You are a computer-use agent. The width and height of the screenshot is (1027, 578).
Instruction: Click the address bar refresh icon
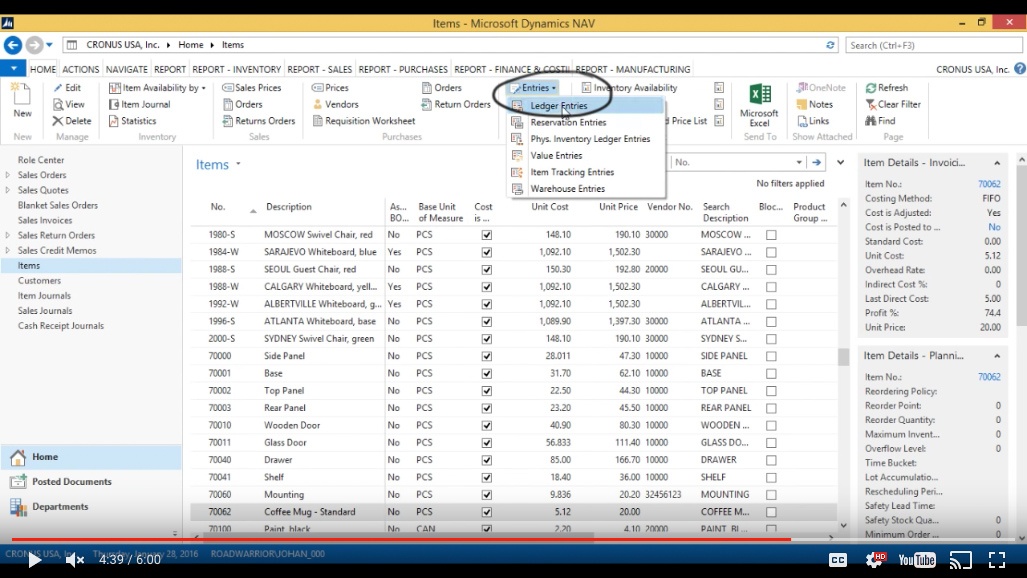[831, 45]
